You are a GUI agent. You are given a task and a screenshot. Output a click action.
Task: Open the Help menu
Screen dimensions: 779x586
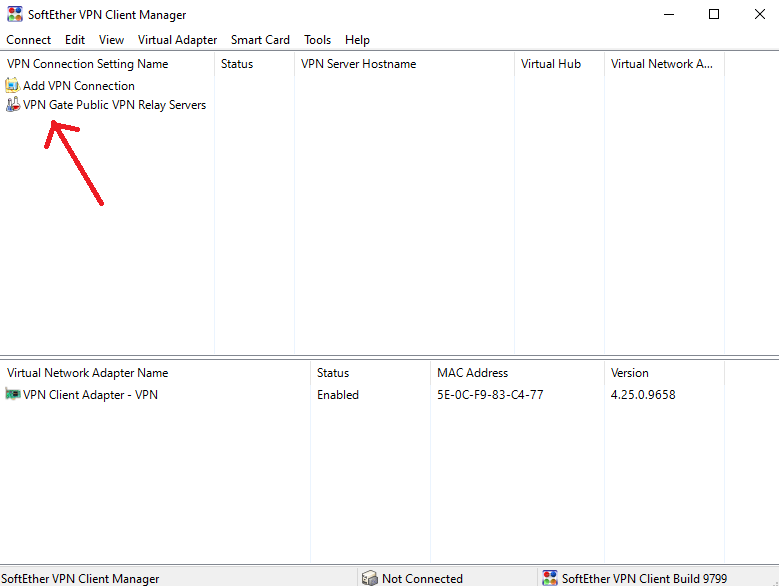(x=357, y=40)
